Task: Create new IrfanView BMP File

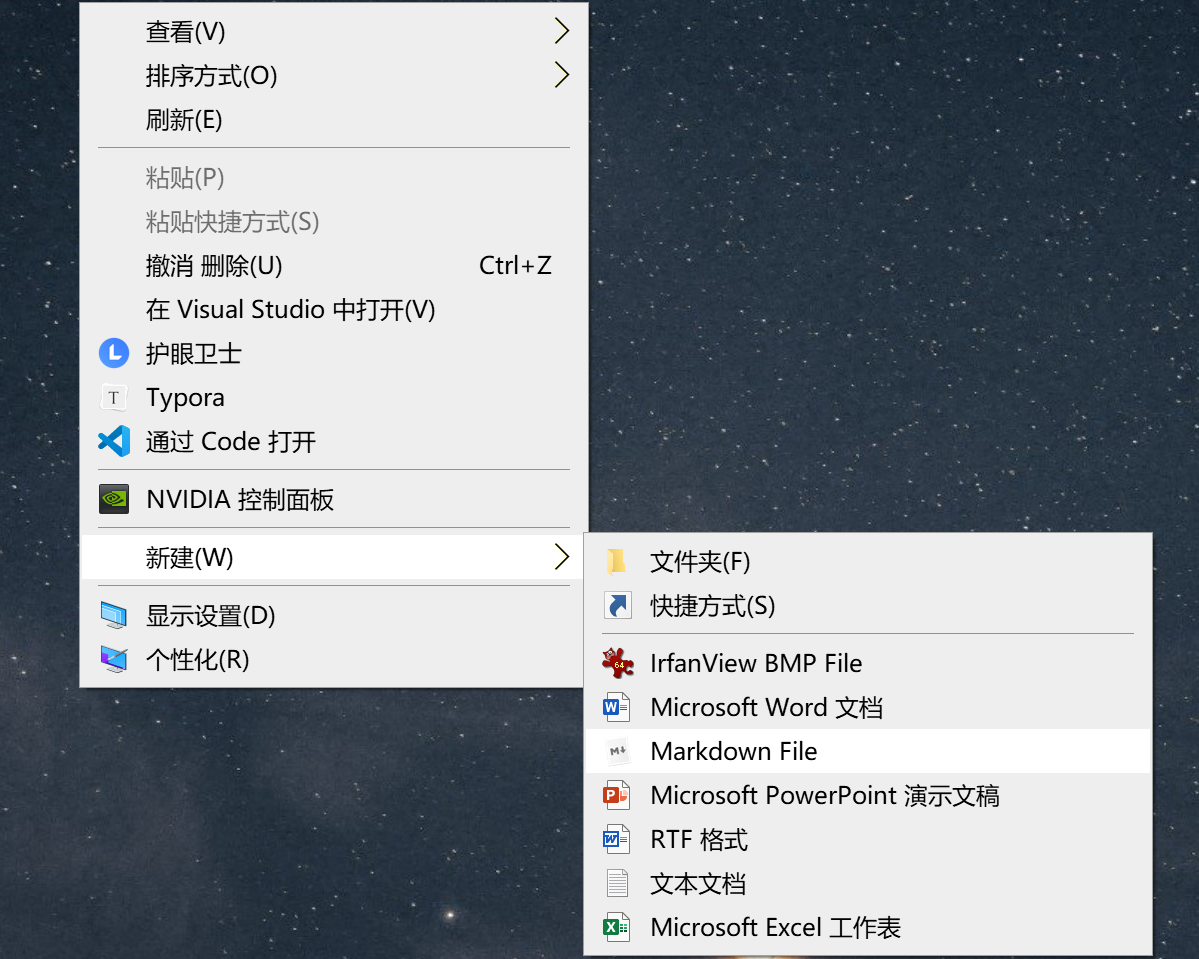Action: pos(868,663)
